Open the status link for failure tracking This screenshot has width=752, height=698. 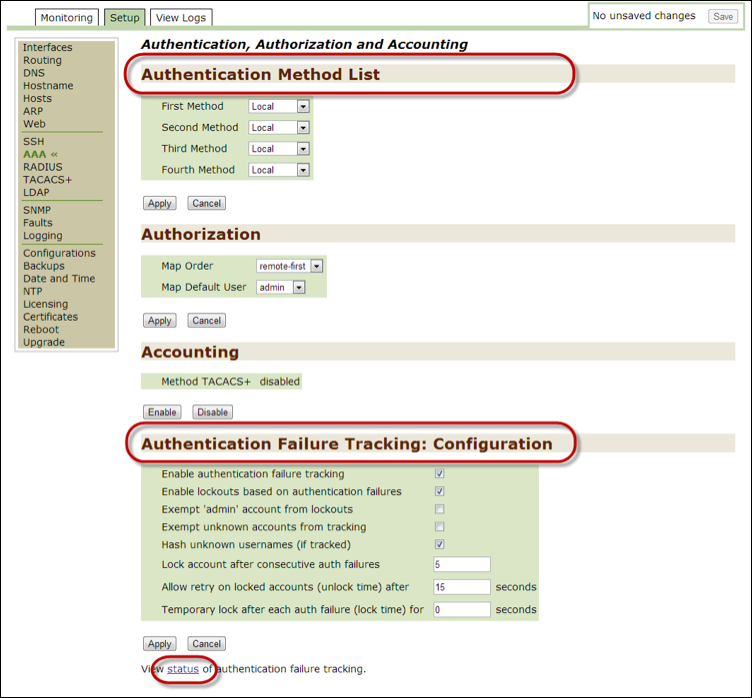click(182, 668)
